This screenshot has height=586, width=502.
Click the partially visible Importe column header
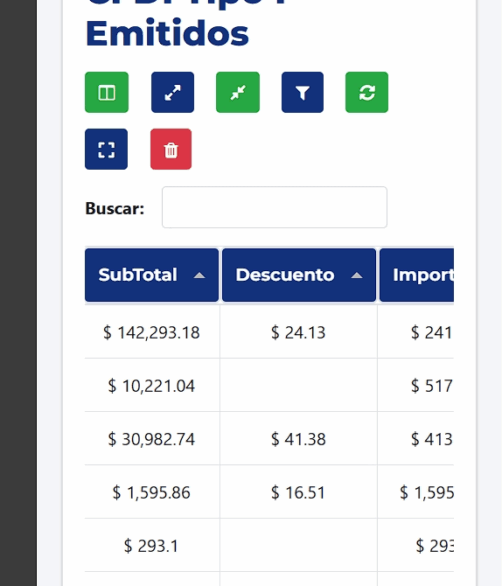pyautogui.click(x=417, y=275)
